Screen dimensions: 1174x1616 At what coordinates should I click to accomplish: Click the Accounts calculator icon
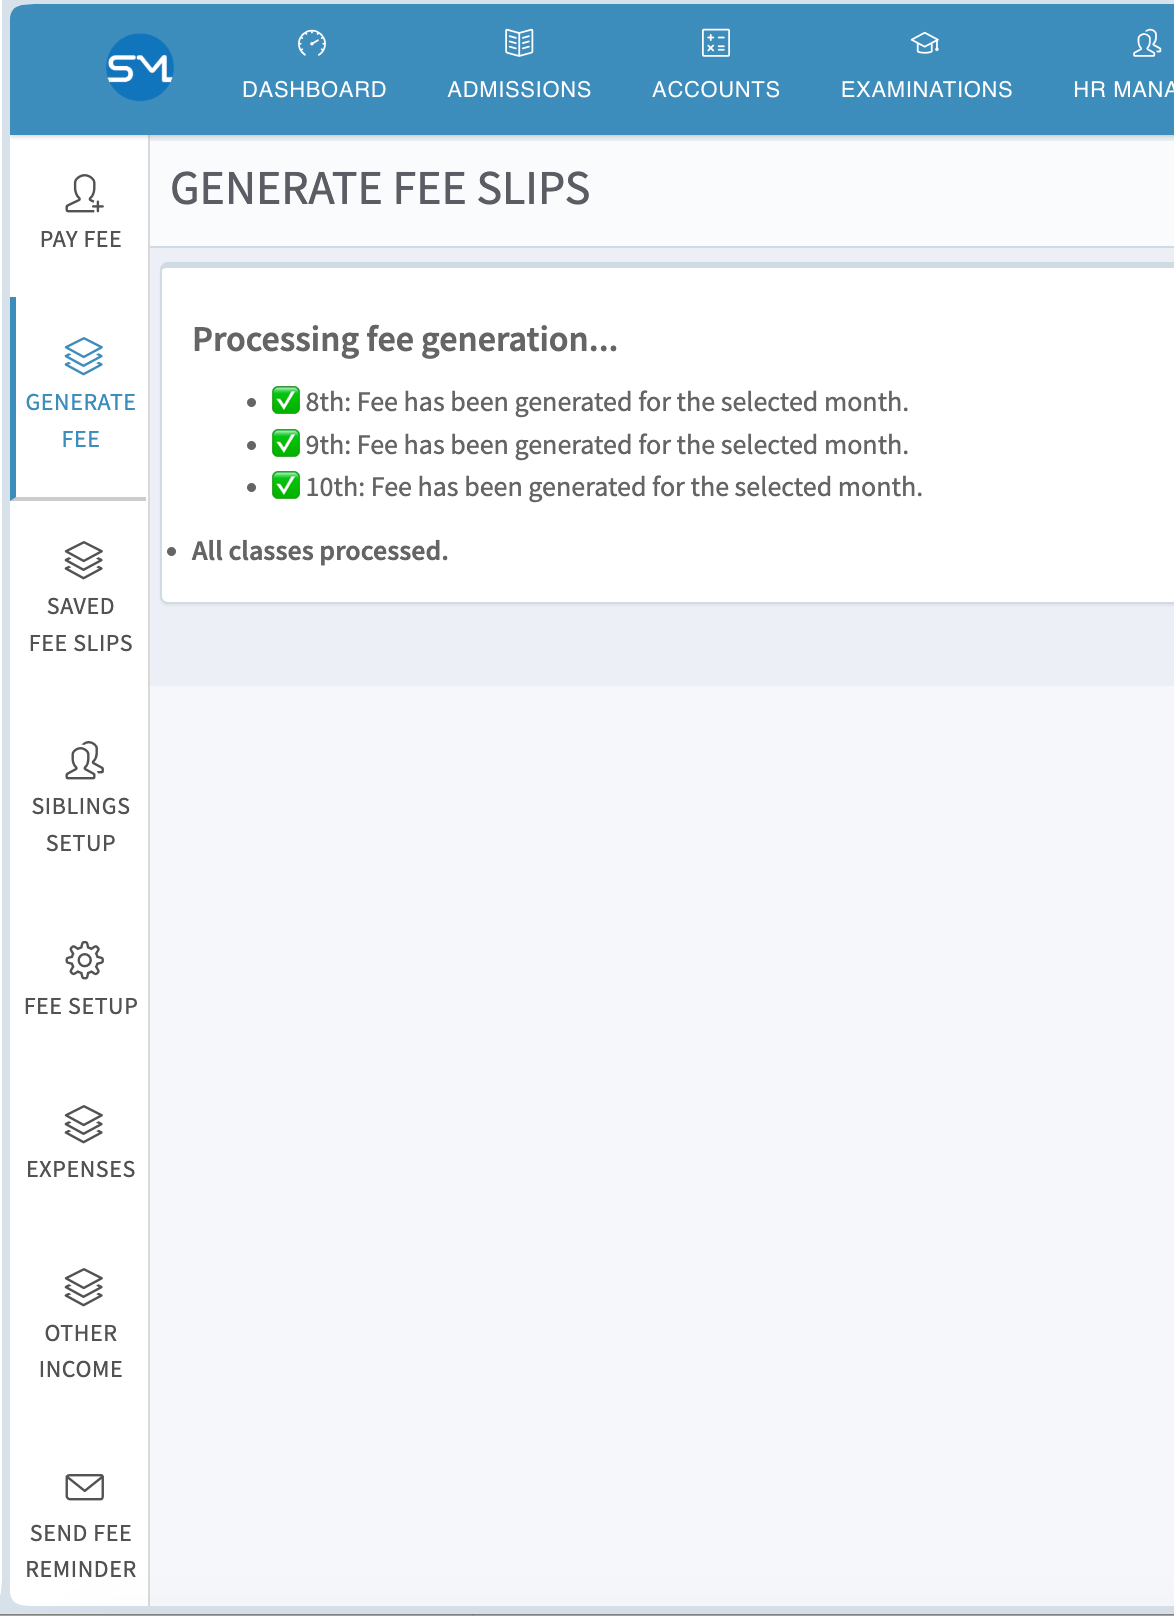click(716, 43)
